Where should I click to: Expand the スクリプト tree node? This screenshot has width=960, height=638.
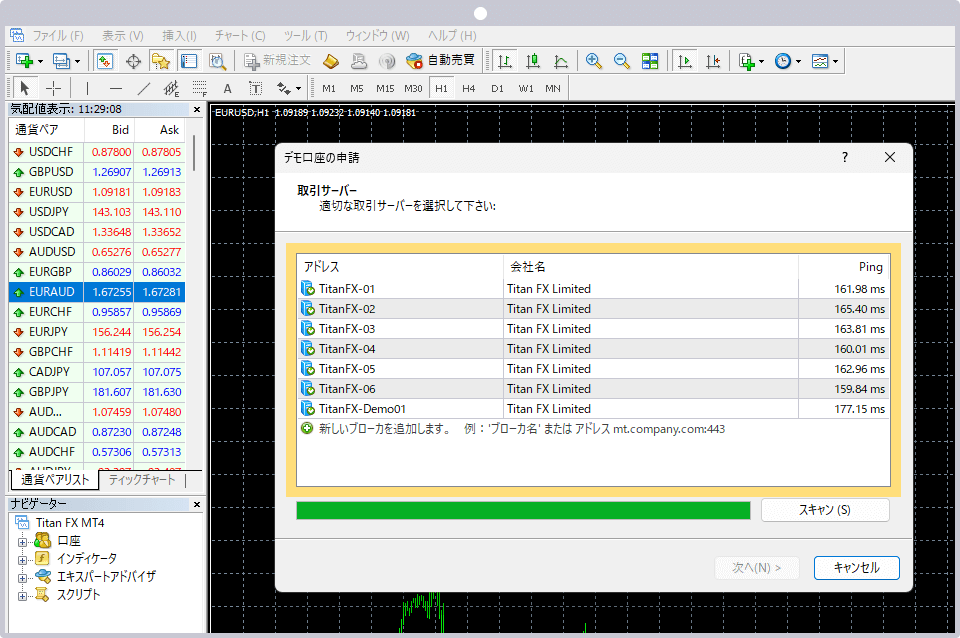[x=23, y=596]
